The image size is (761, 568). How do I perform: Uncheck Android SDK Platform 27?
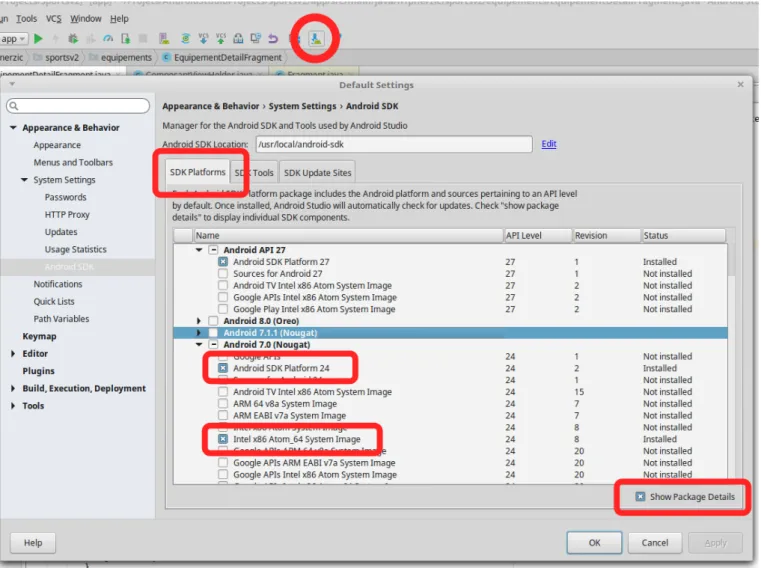[223, 262]
